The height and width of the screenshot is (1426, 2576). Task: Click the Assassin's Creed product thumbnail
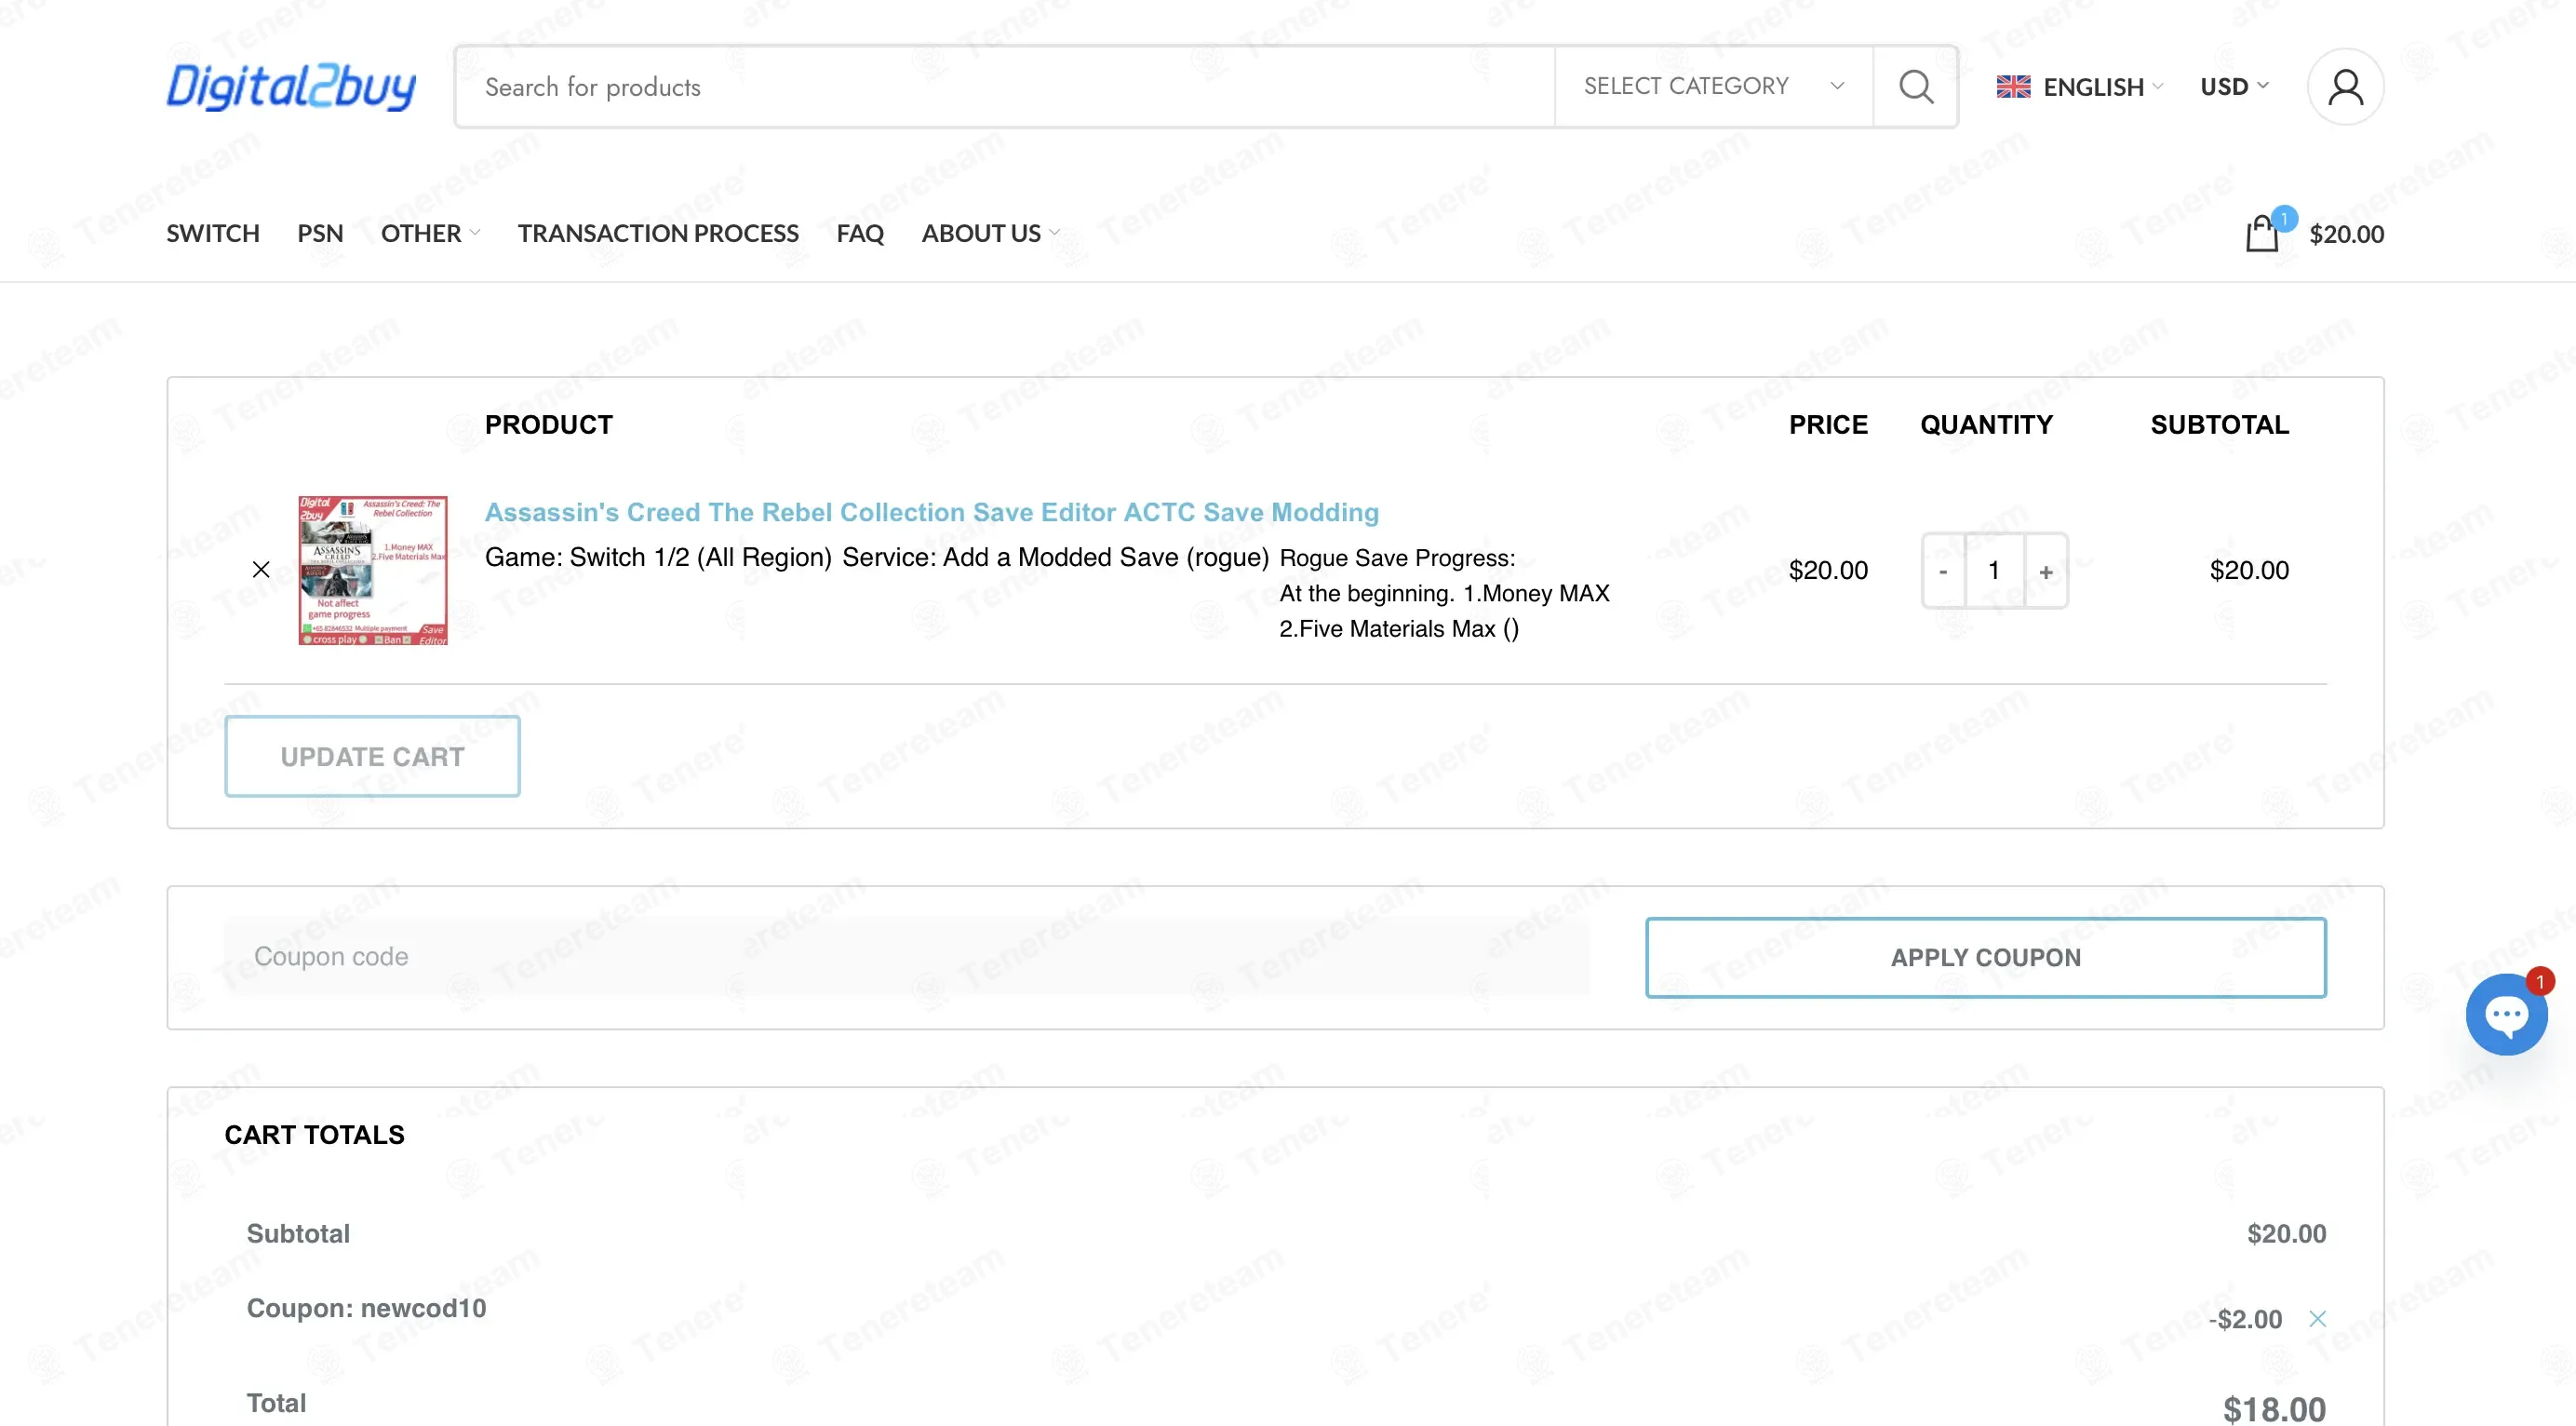point(373,570)
